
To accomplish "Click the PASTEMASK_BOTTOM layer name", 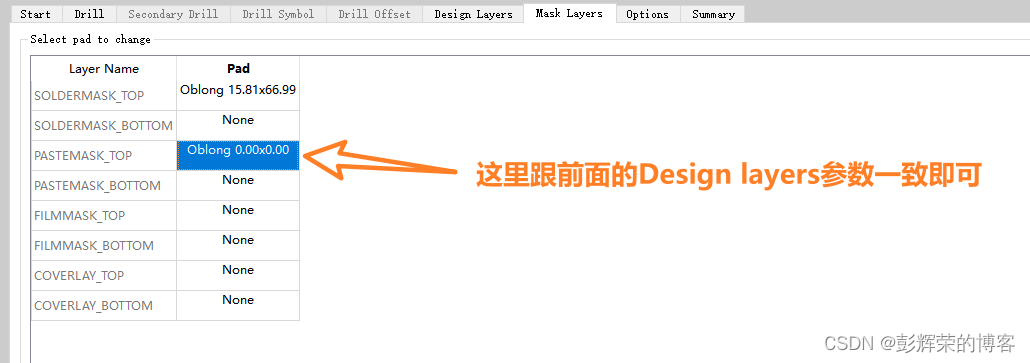I will (x=97, y=186).
